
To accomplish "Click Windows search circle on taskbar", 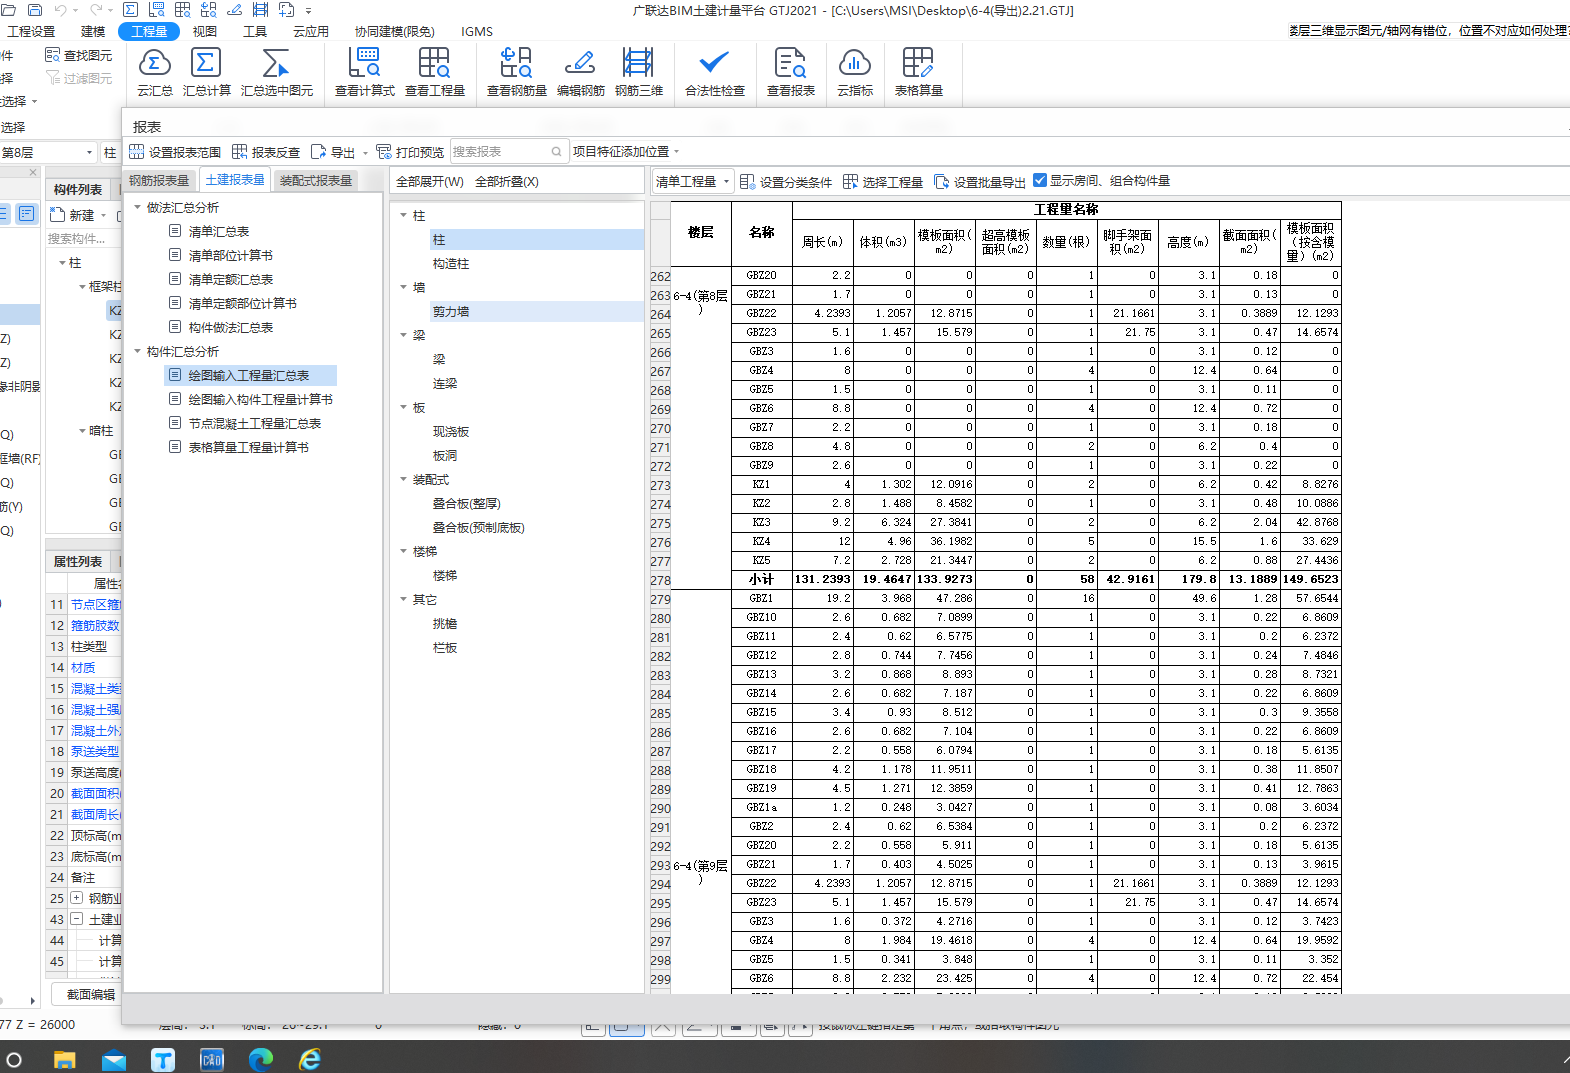I will [14, 1059].
